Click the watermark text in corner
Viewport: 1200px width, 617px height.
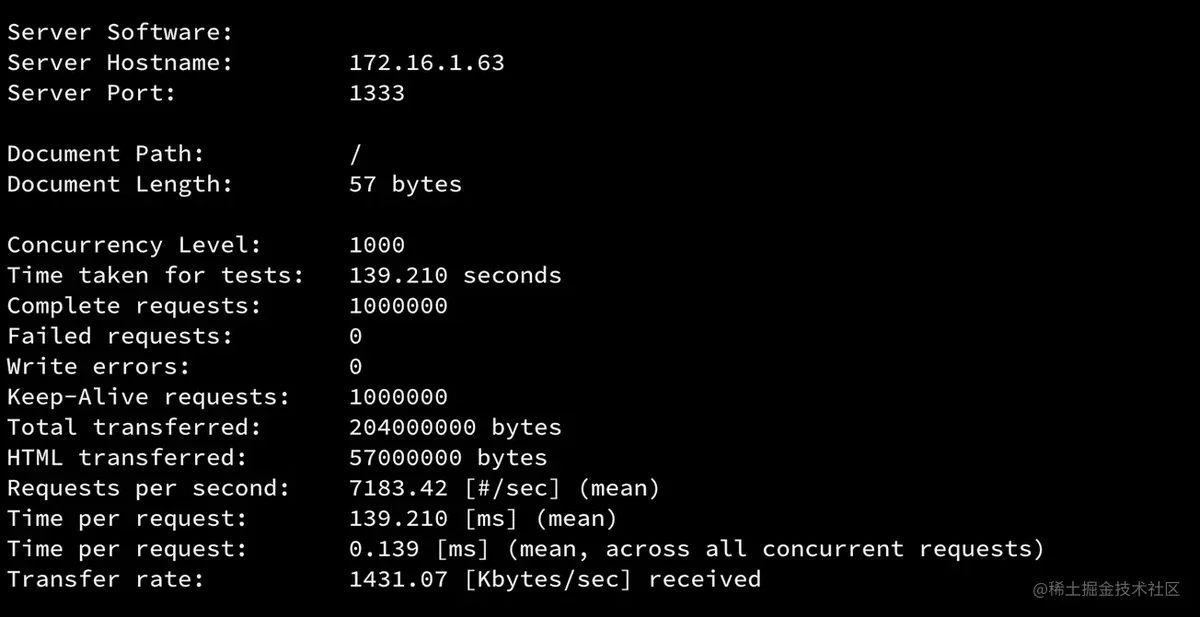[1107, 588]
